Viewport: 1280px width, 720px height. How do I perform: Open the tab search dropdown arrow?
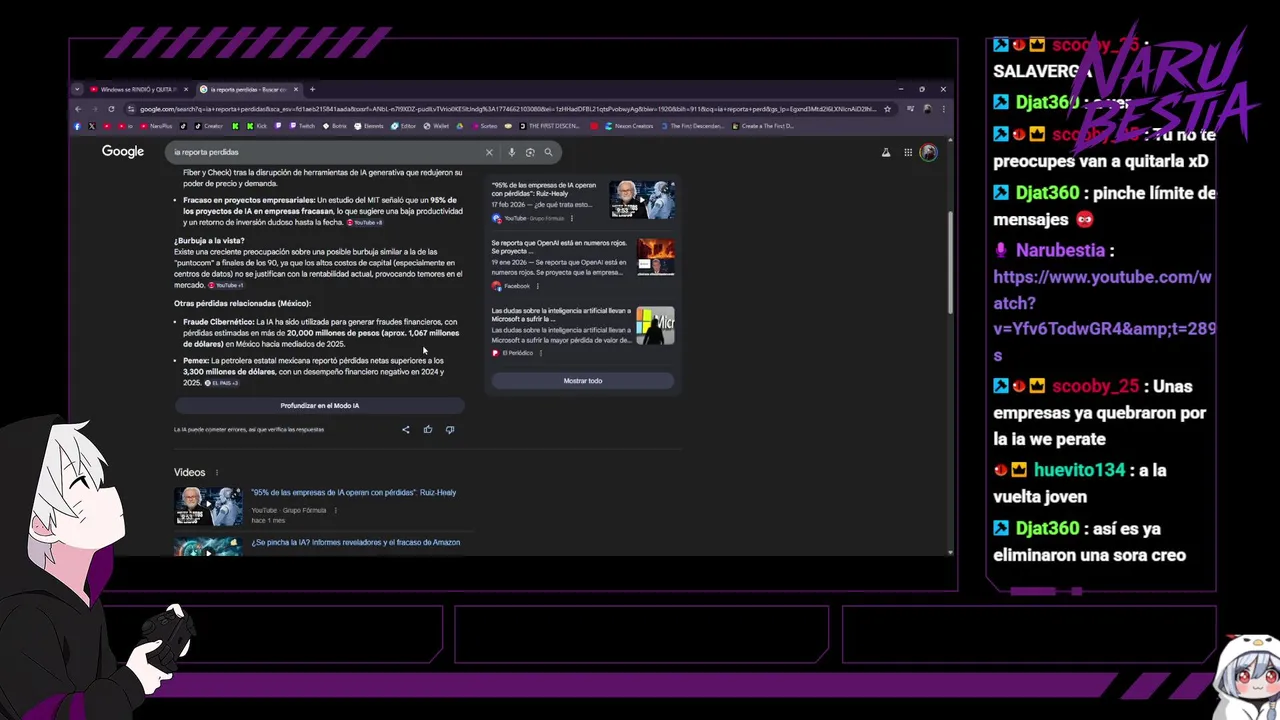tap(77, 89)
